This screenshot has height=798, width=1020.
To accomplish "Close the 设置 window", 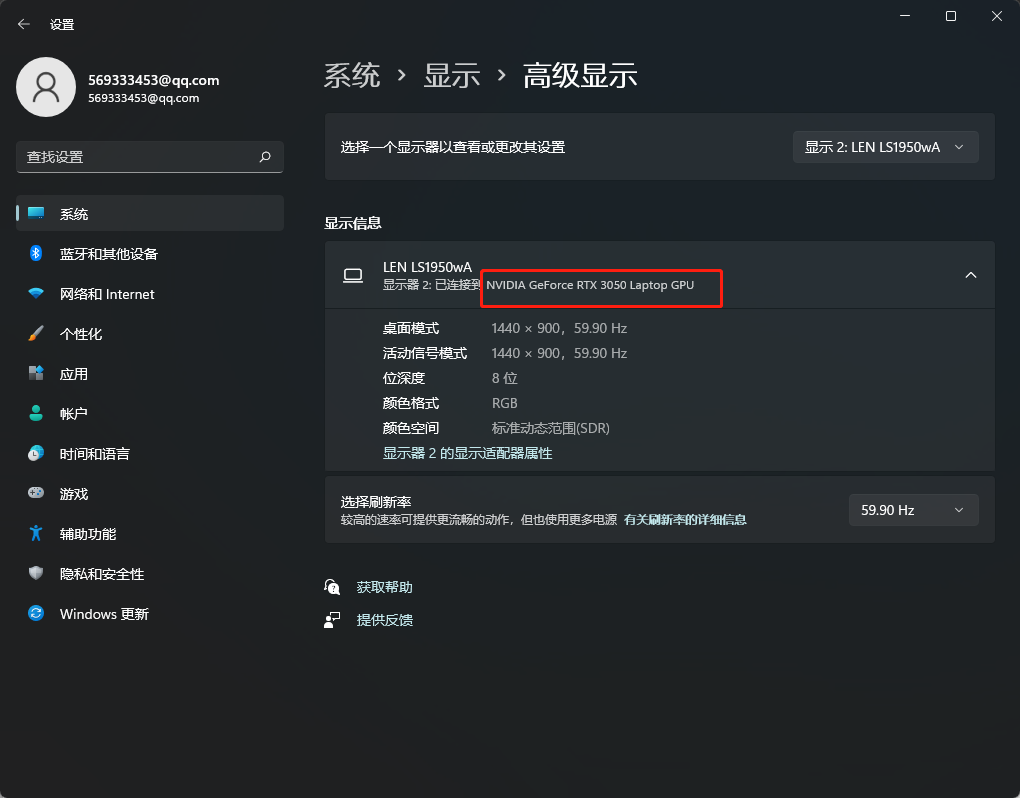I will click(997, 16).
